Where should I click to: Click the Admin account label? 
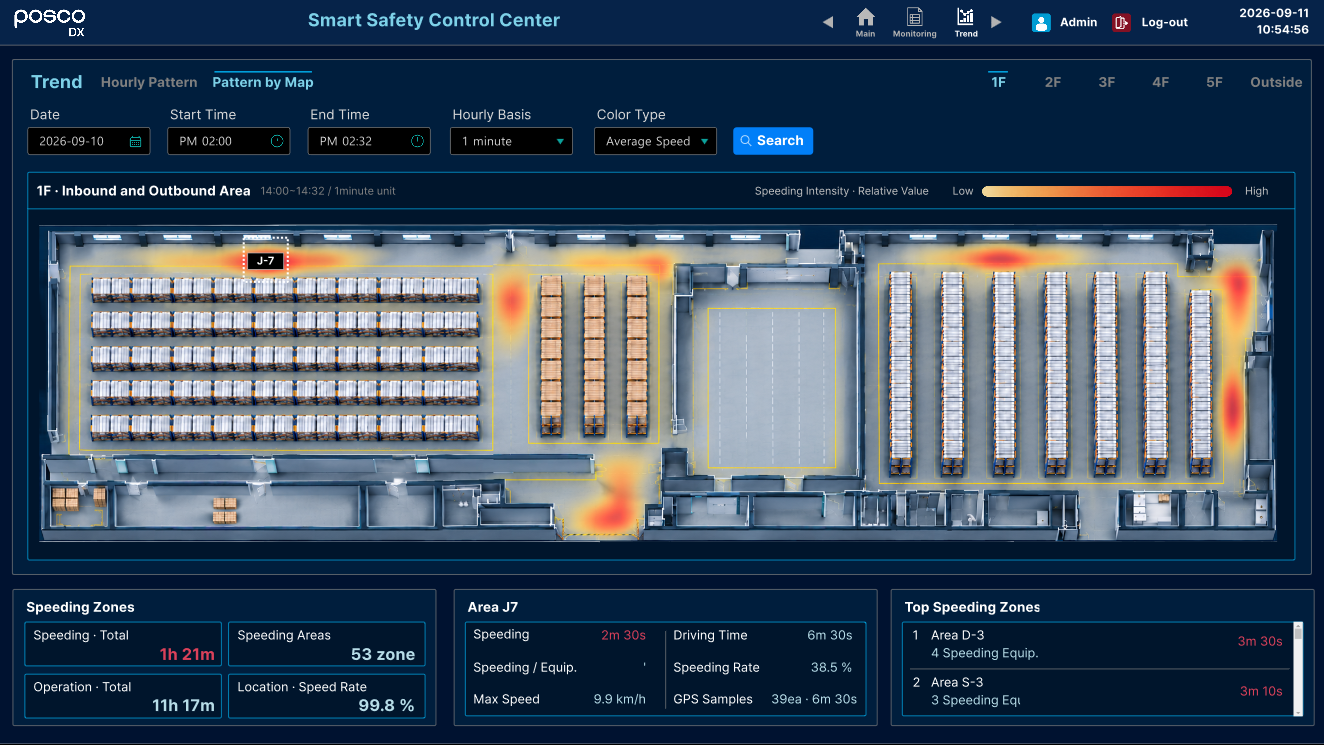[x=1078, y=22]
